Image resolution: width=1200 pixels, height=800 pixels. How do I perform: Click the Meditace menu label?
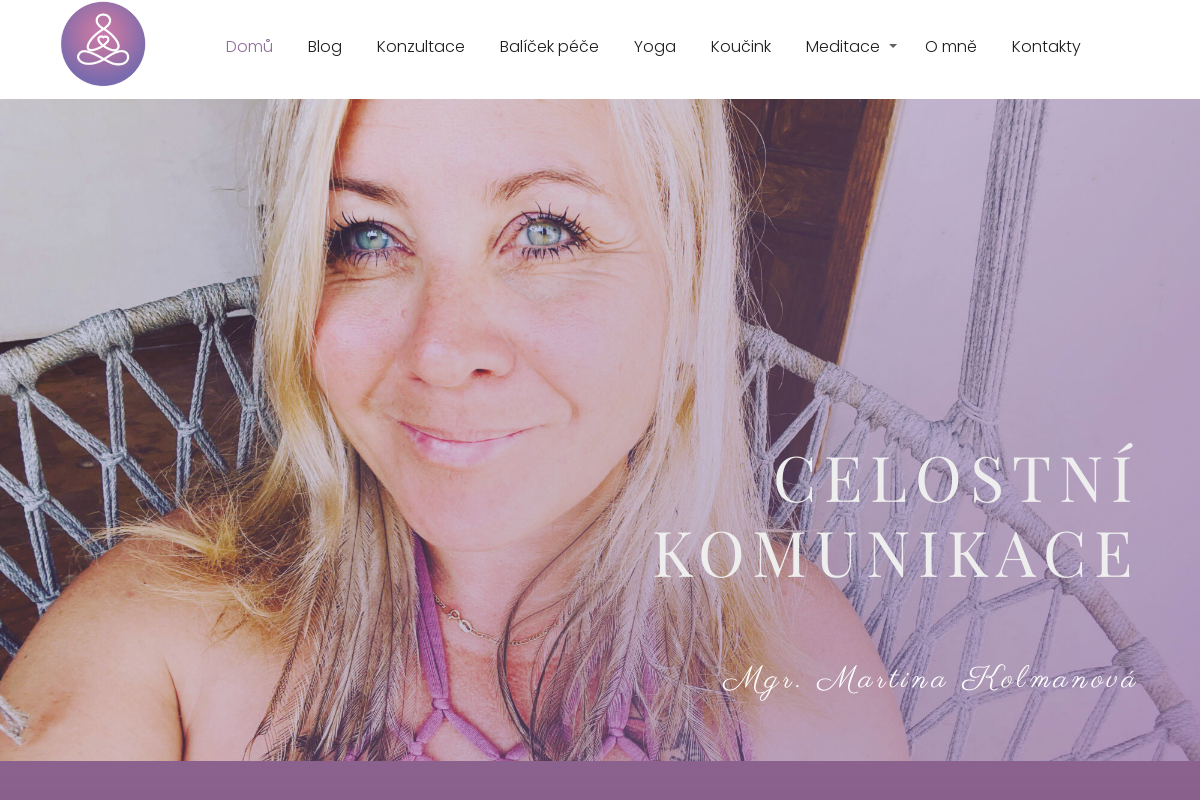point(843,46)
